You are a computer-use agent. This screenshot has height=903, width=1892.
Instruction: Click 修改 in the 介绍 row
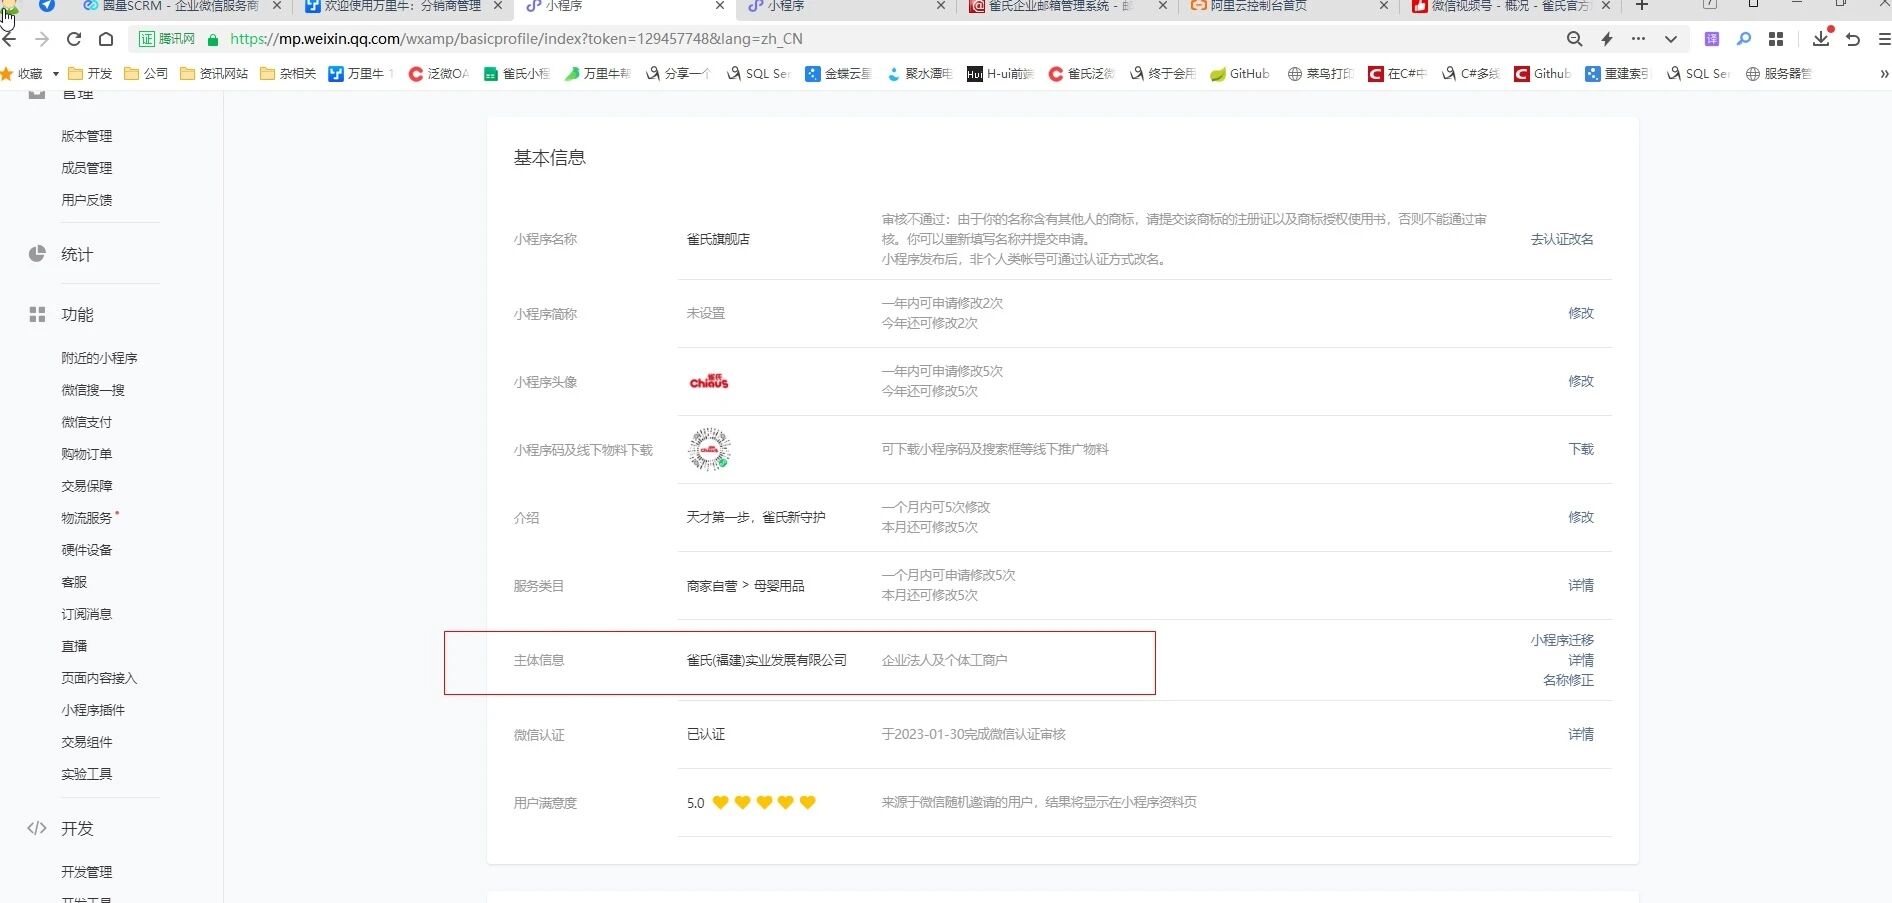1581,517
